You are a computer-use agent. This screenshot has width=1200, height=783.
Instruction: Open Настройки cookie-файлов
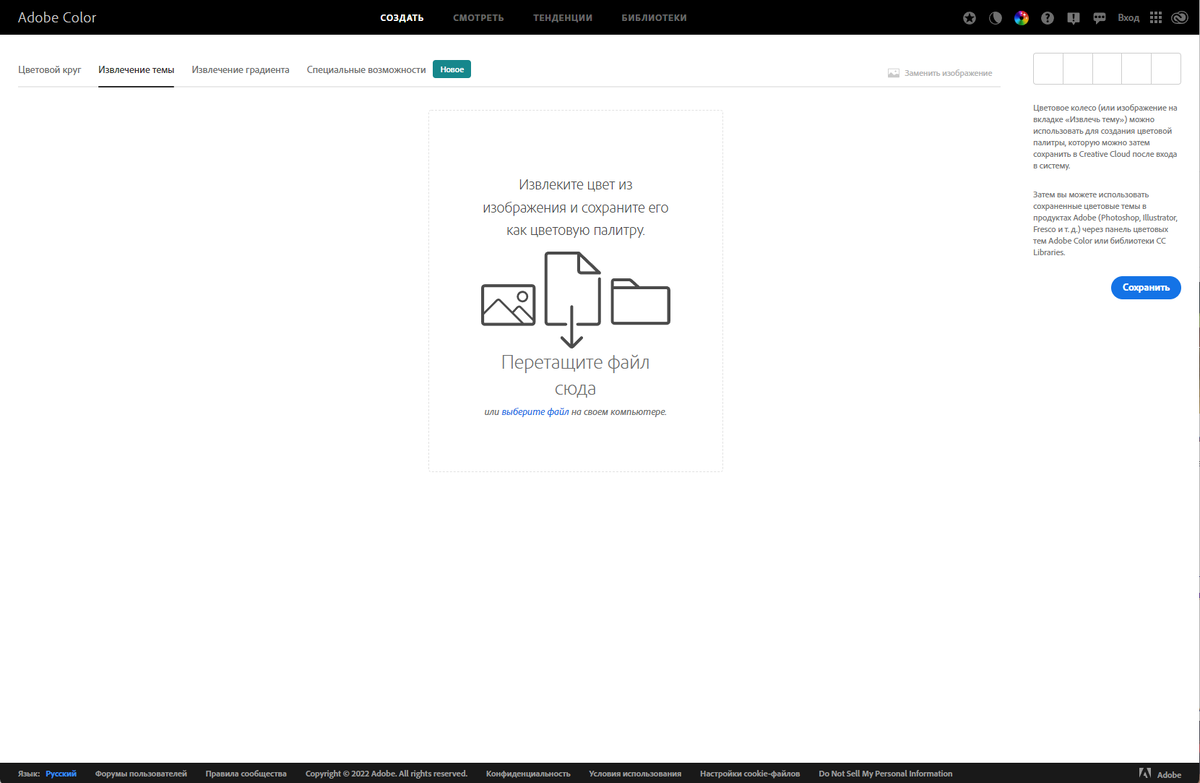[x=750, y=774]
